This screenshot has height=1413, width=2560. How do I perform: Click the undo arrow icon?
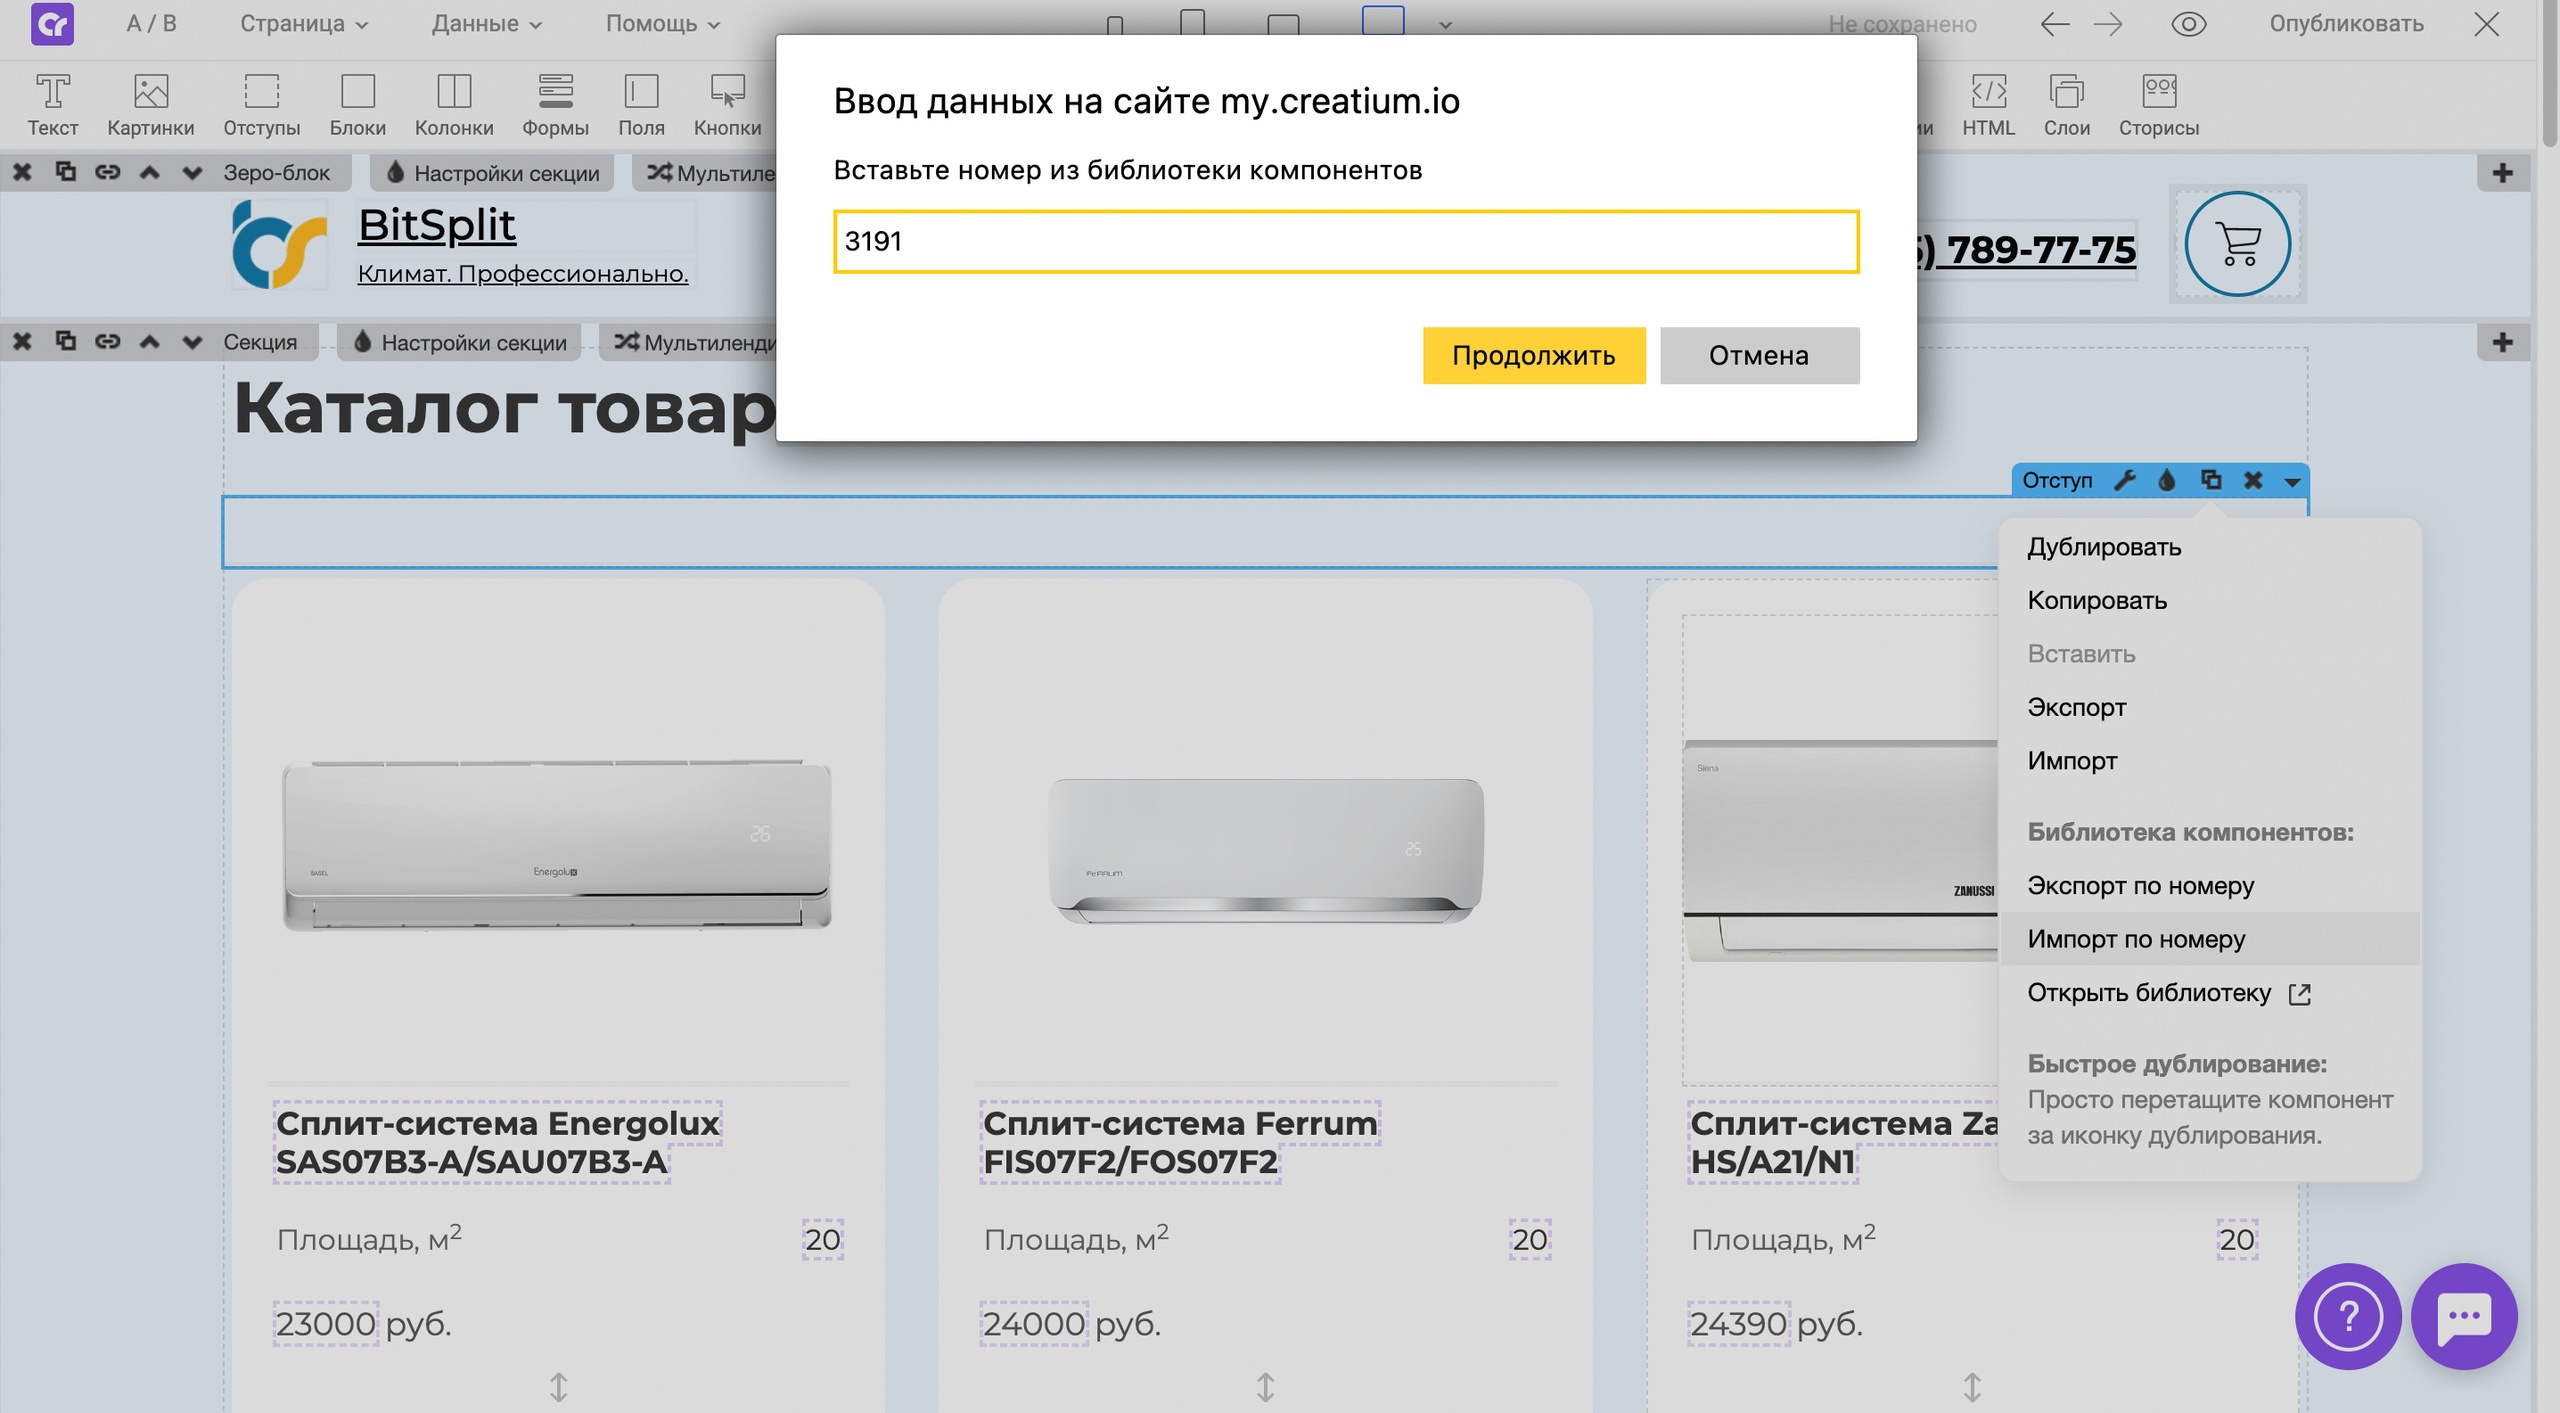point(2054,24)
